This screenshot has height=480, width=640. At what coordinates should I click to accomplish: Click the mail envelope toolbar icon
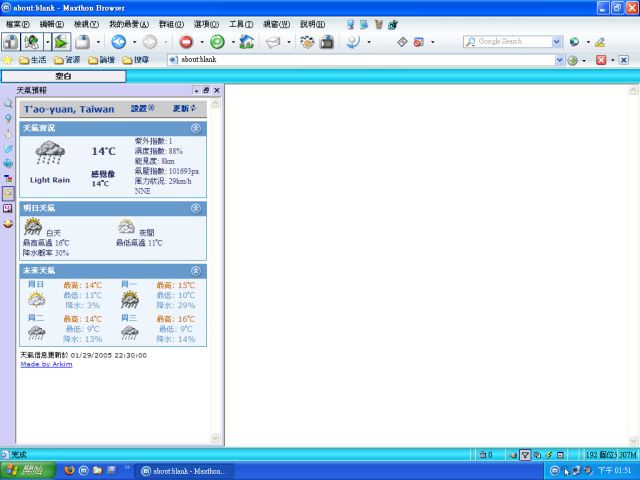coord(273,42)
